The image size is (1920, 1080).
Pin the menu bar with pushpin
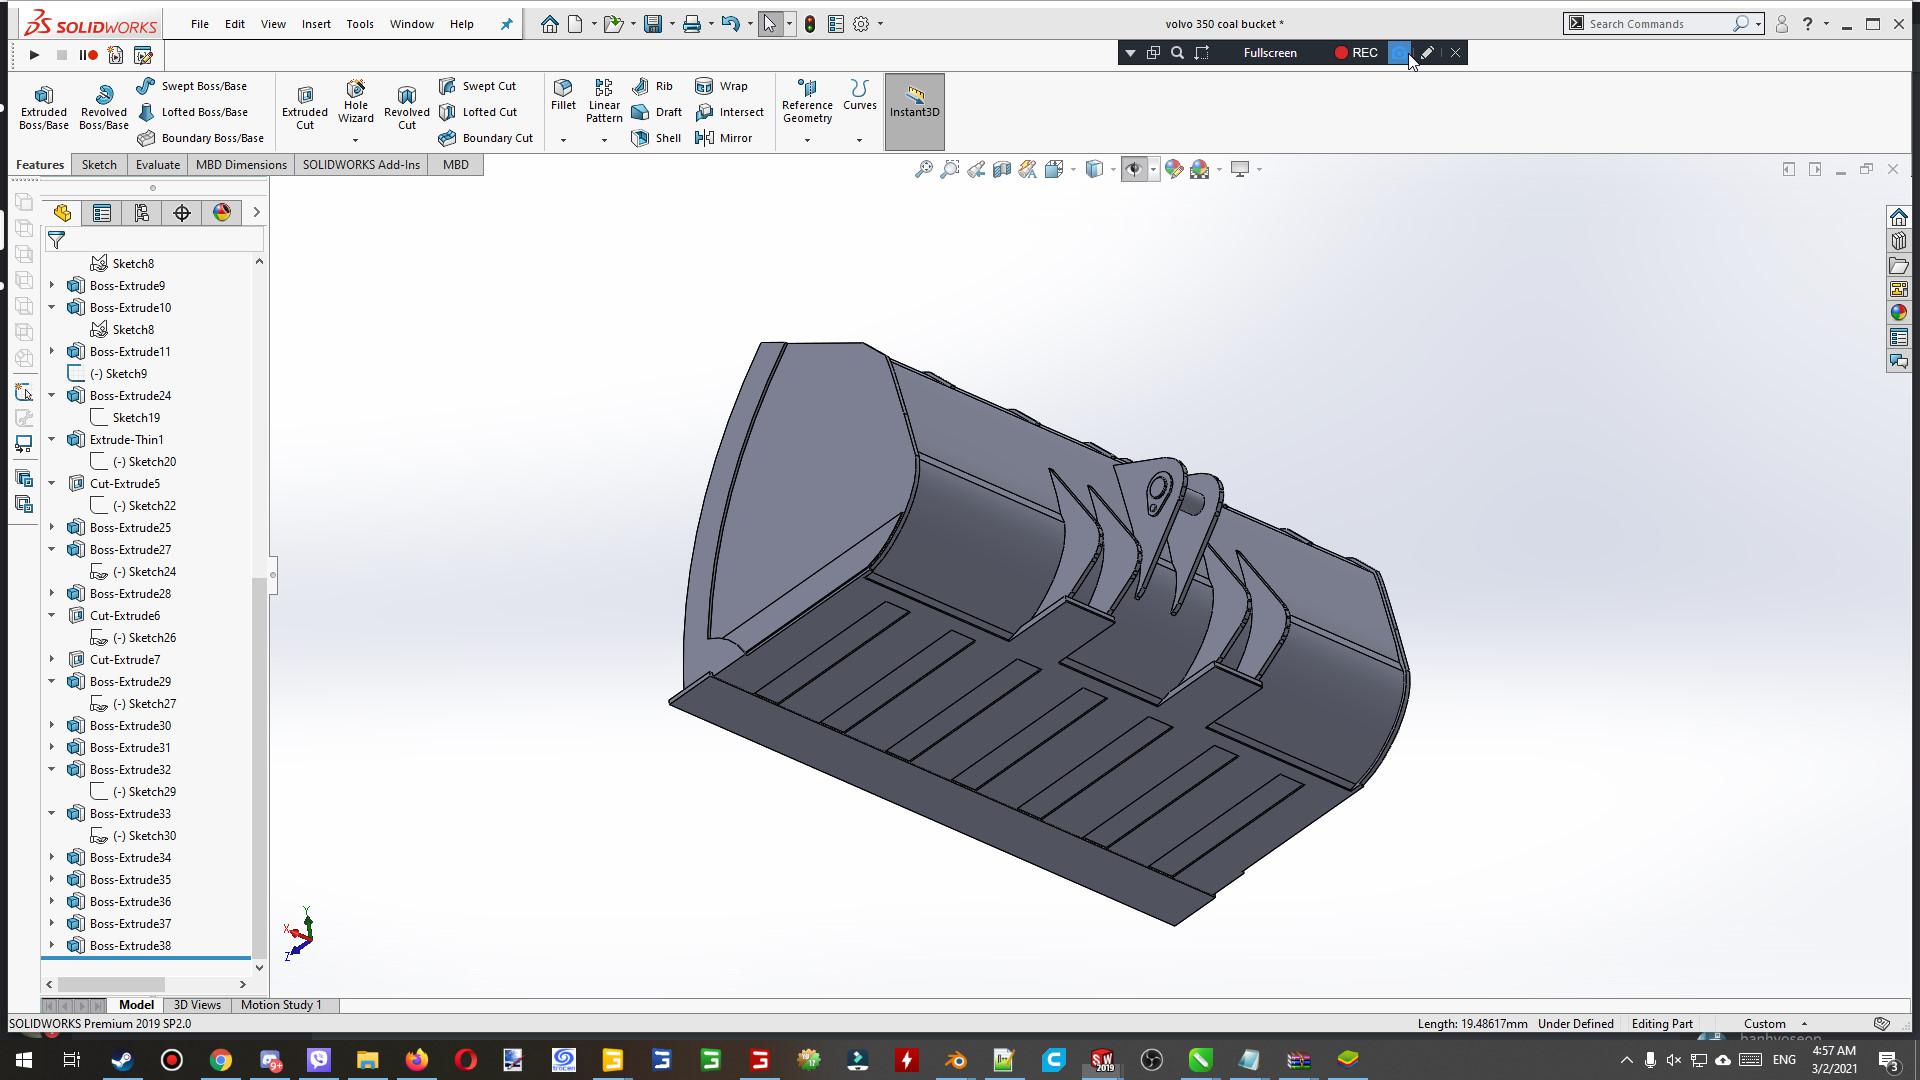coord(506,24)
